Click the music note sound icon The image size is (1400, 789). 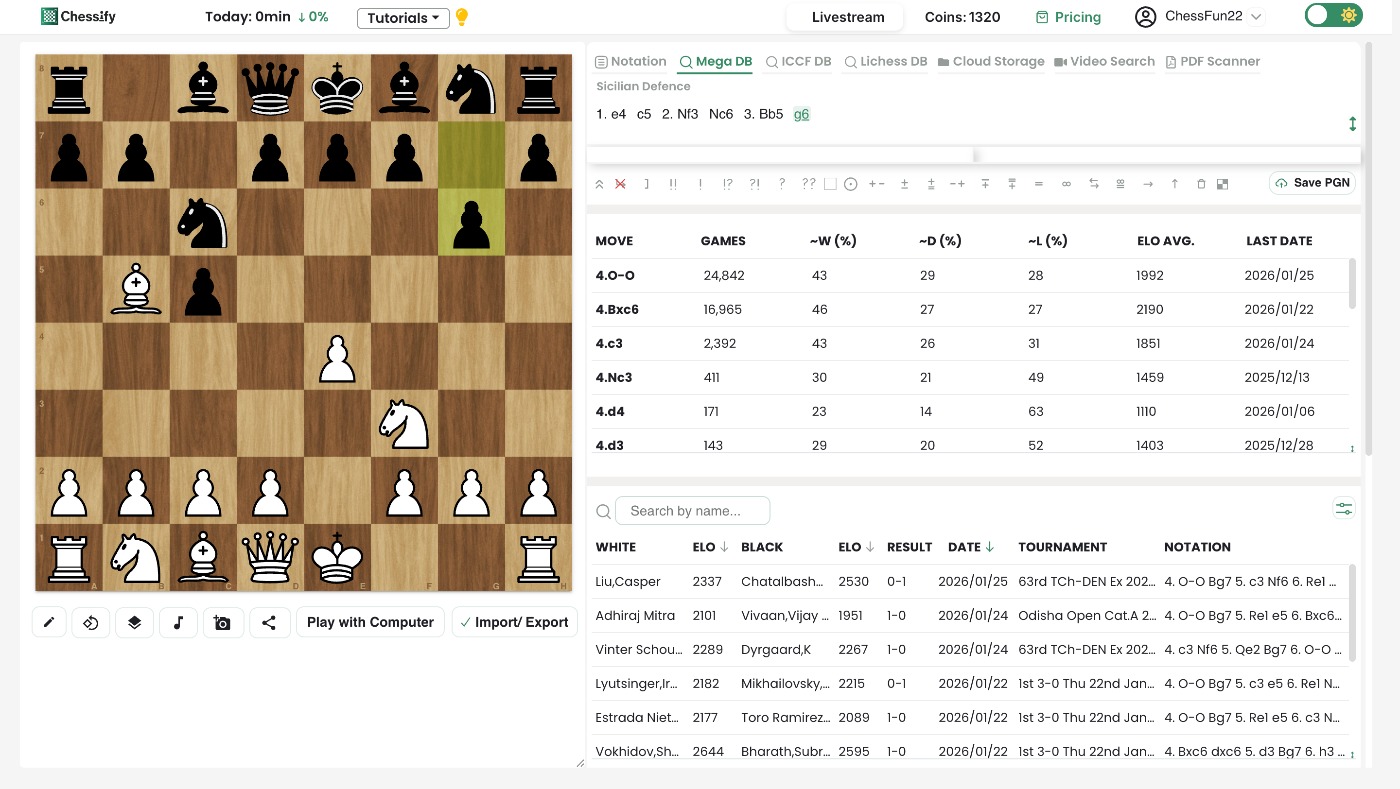click(x=178, y=622)
